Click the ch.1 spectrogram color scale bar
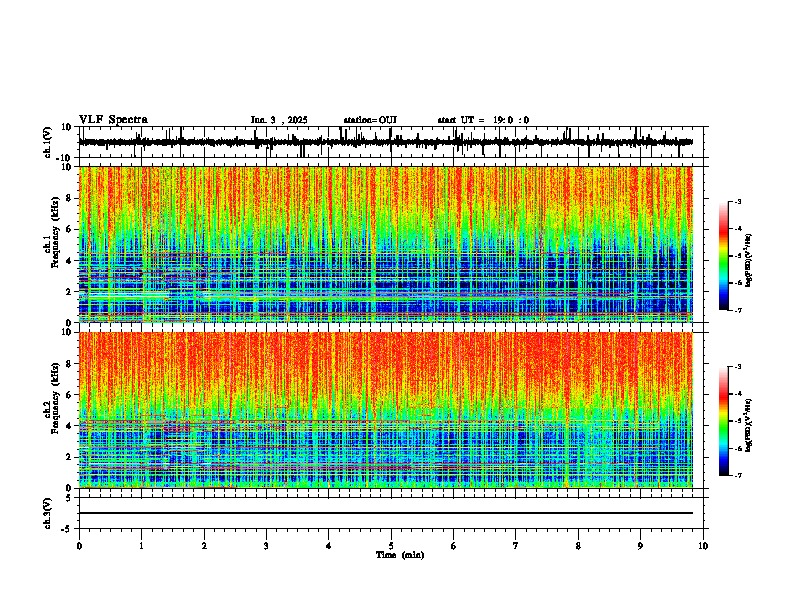The width and height of the screenshot is (792, 612). click(724, 256)
